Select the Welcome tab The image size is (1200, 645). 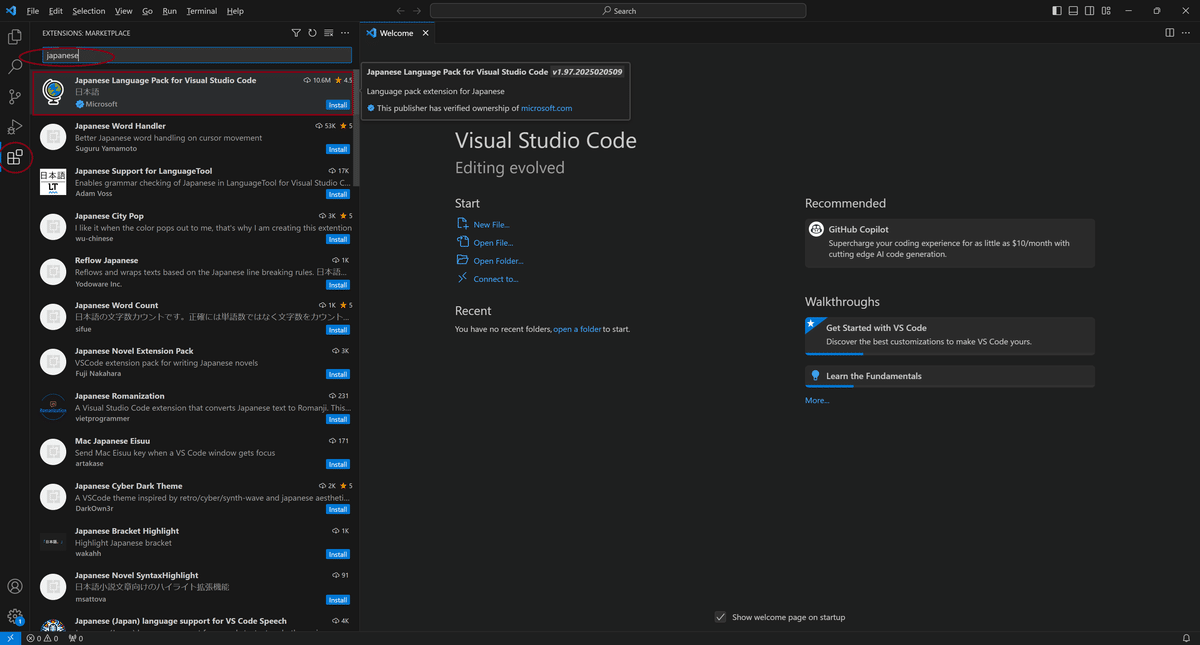click(396, 31)
